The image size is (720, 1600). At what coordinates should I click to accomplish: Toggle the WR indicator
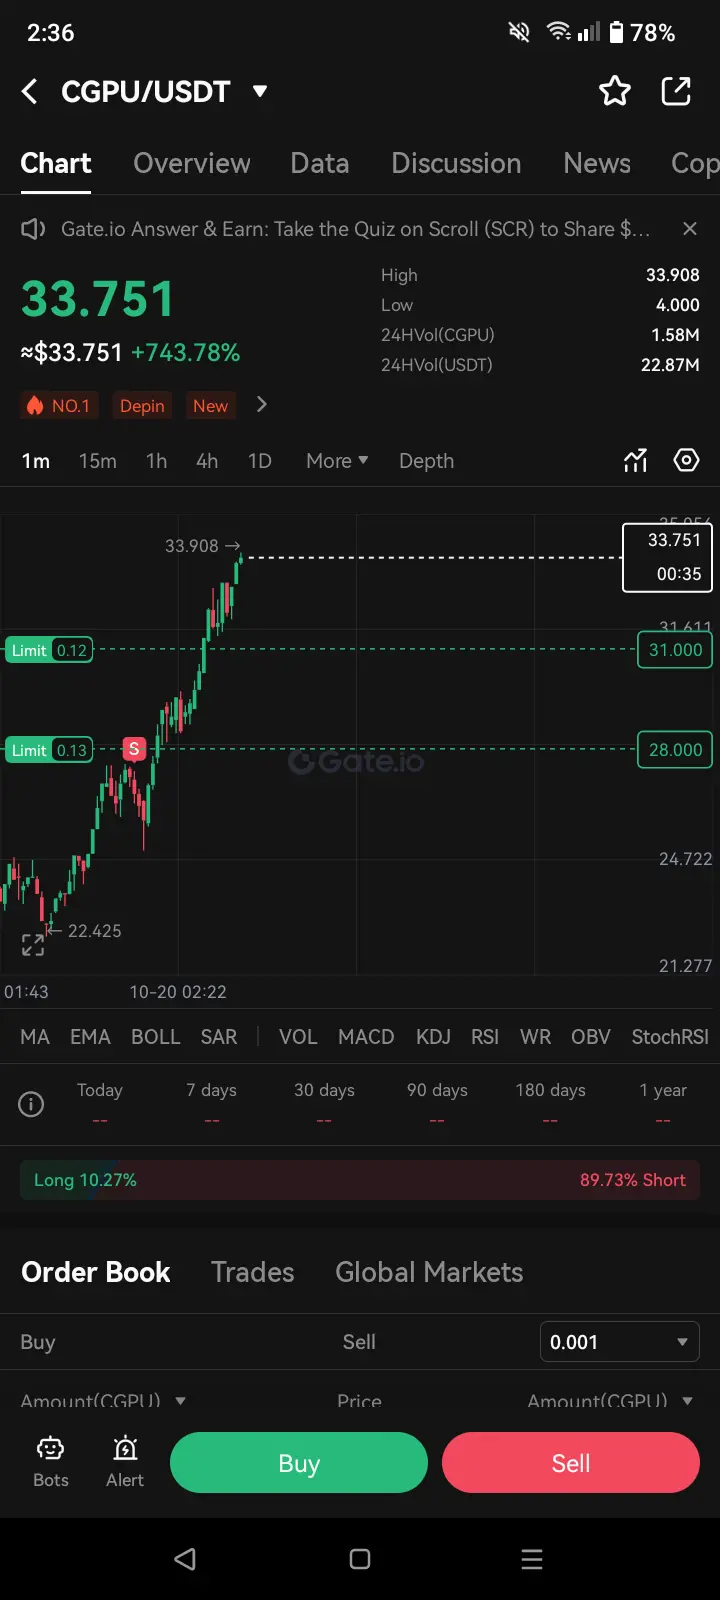point(535,1037)
